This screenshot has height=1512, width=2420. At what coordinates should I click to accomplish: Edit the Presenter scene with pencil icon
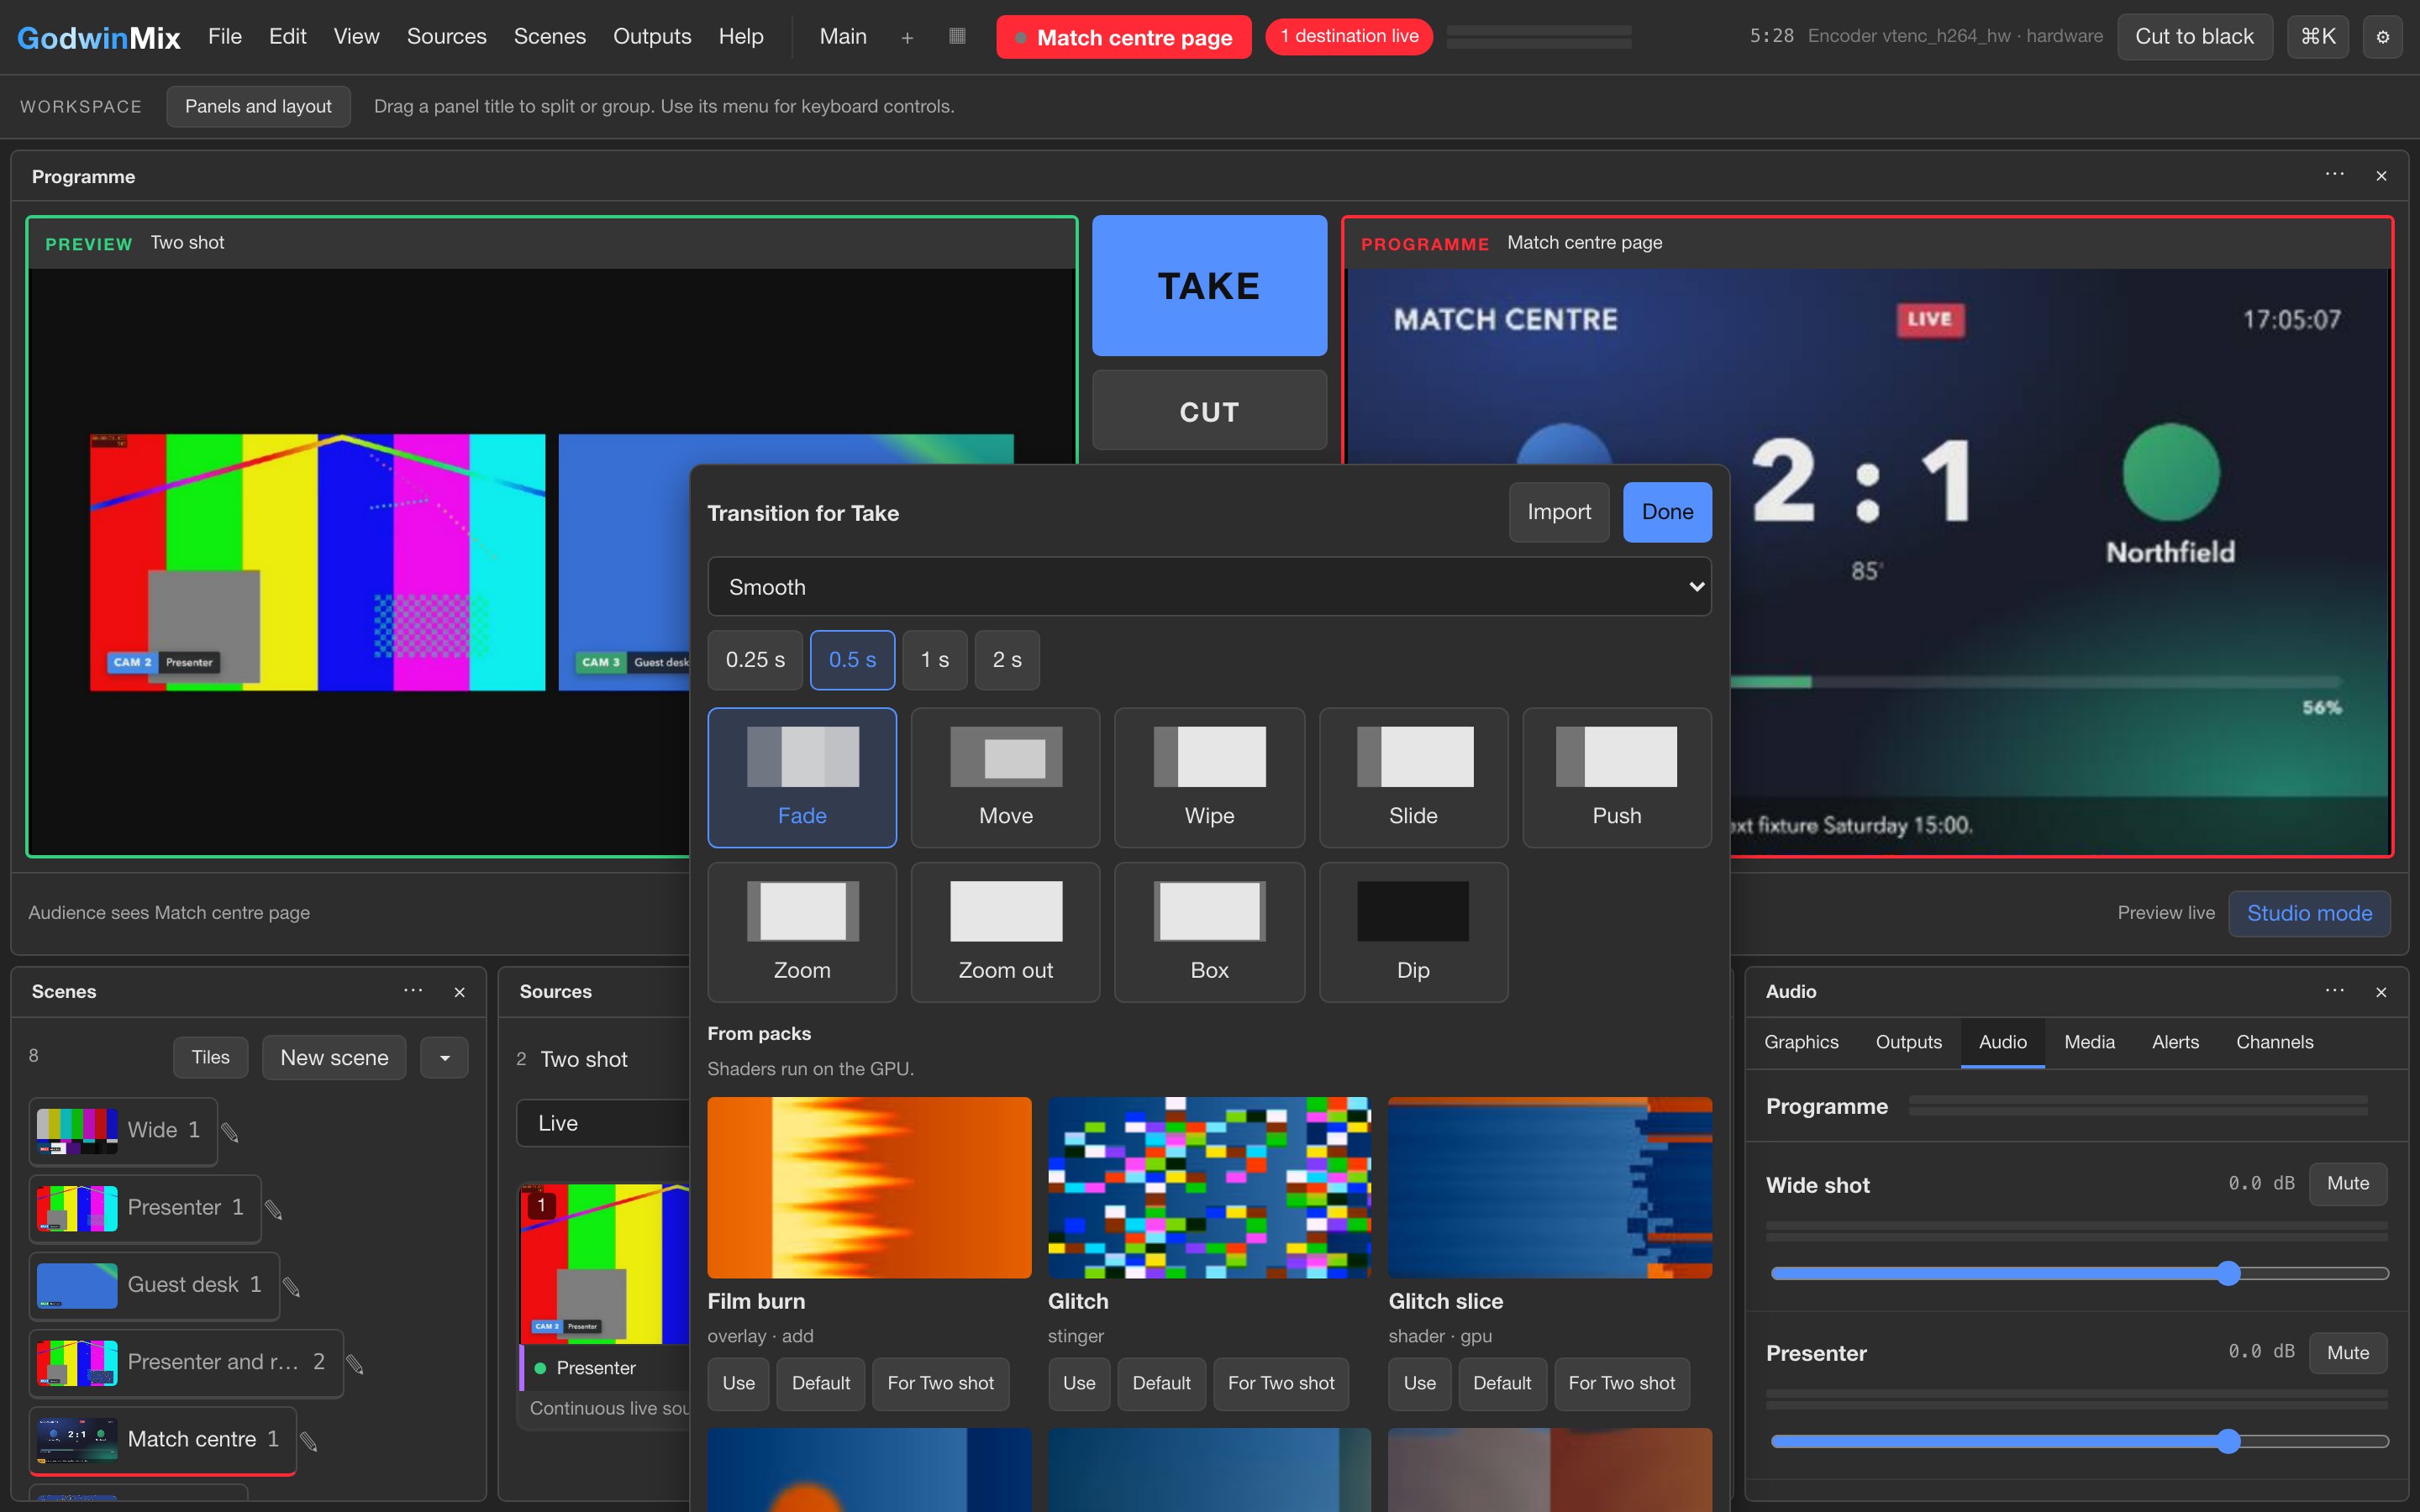point(273,1209)
